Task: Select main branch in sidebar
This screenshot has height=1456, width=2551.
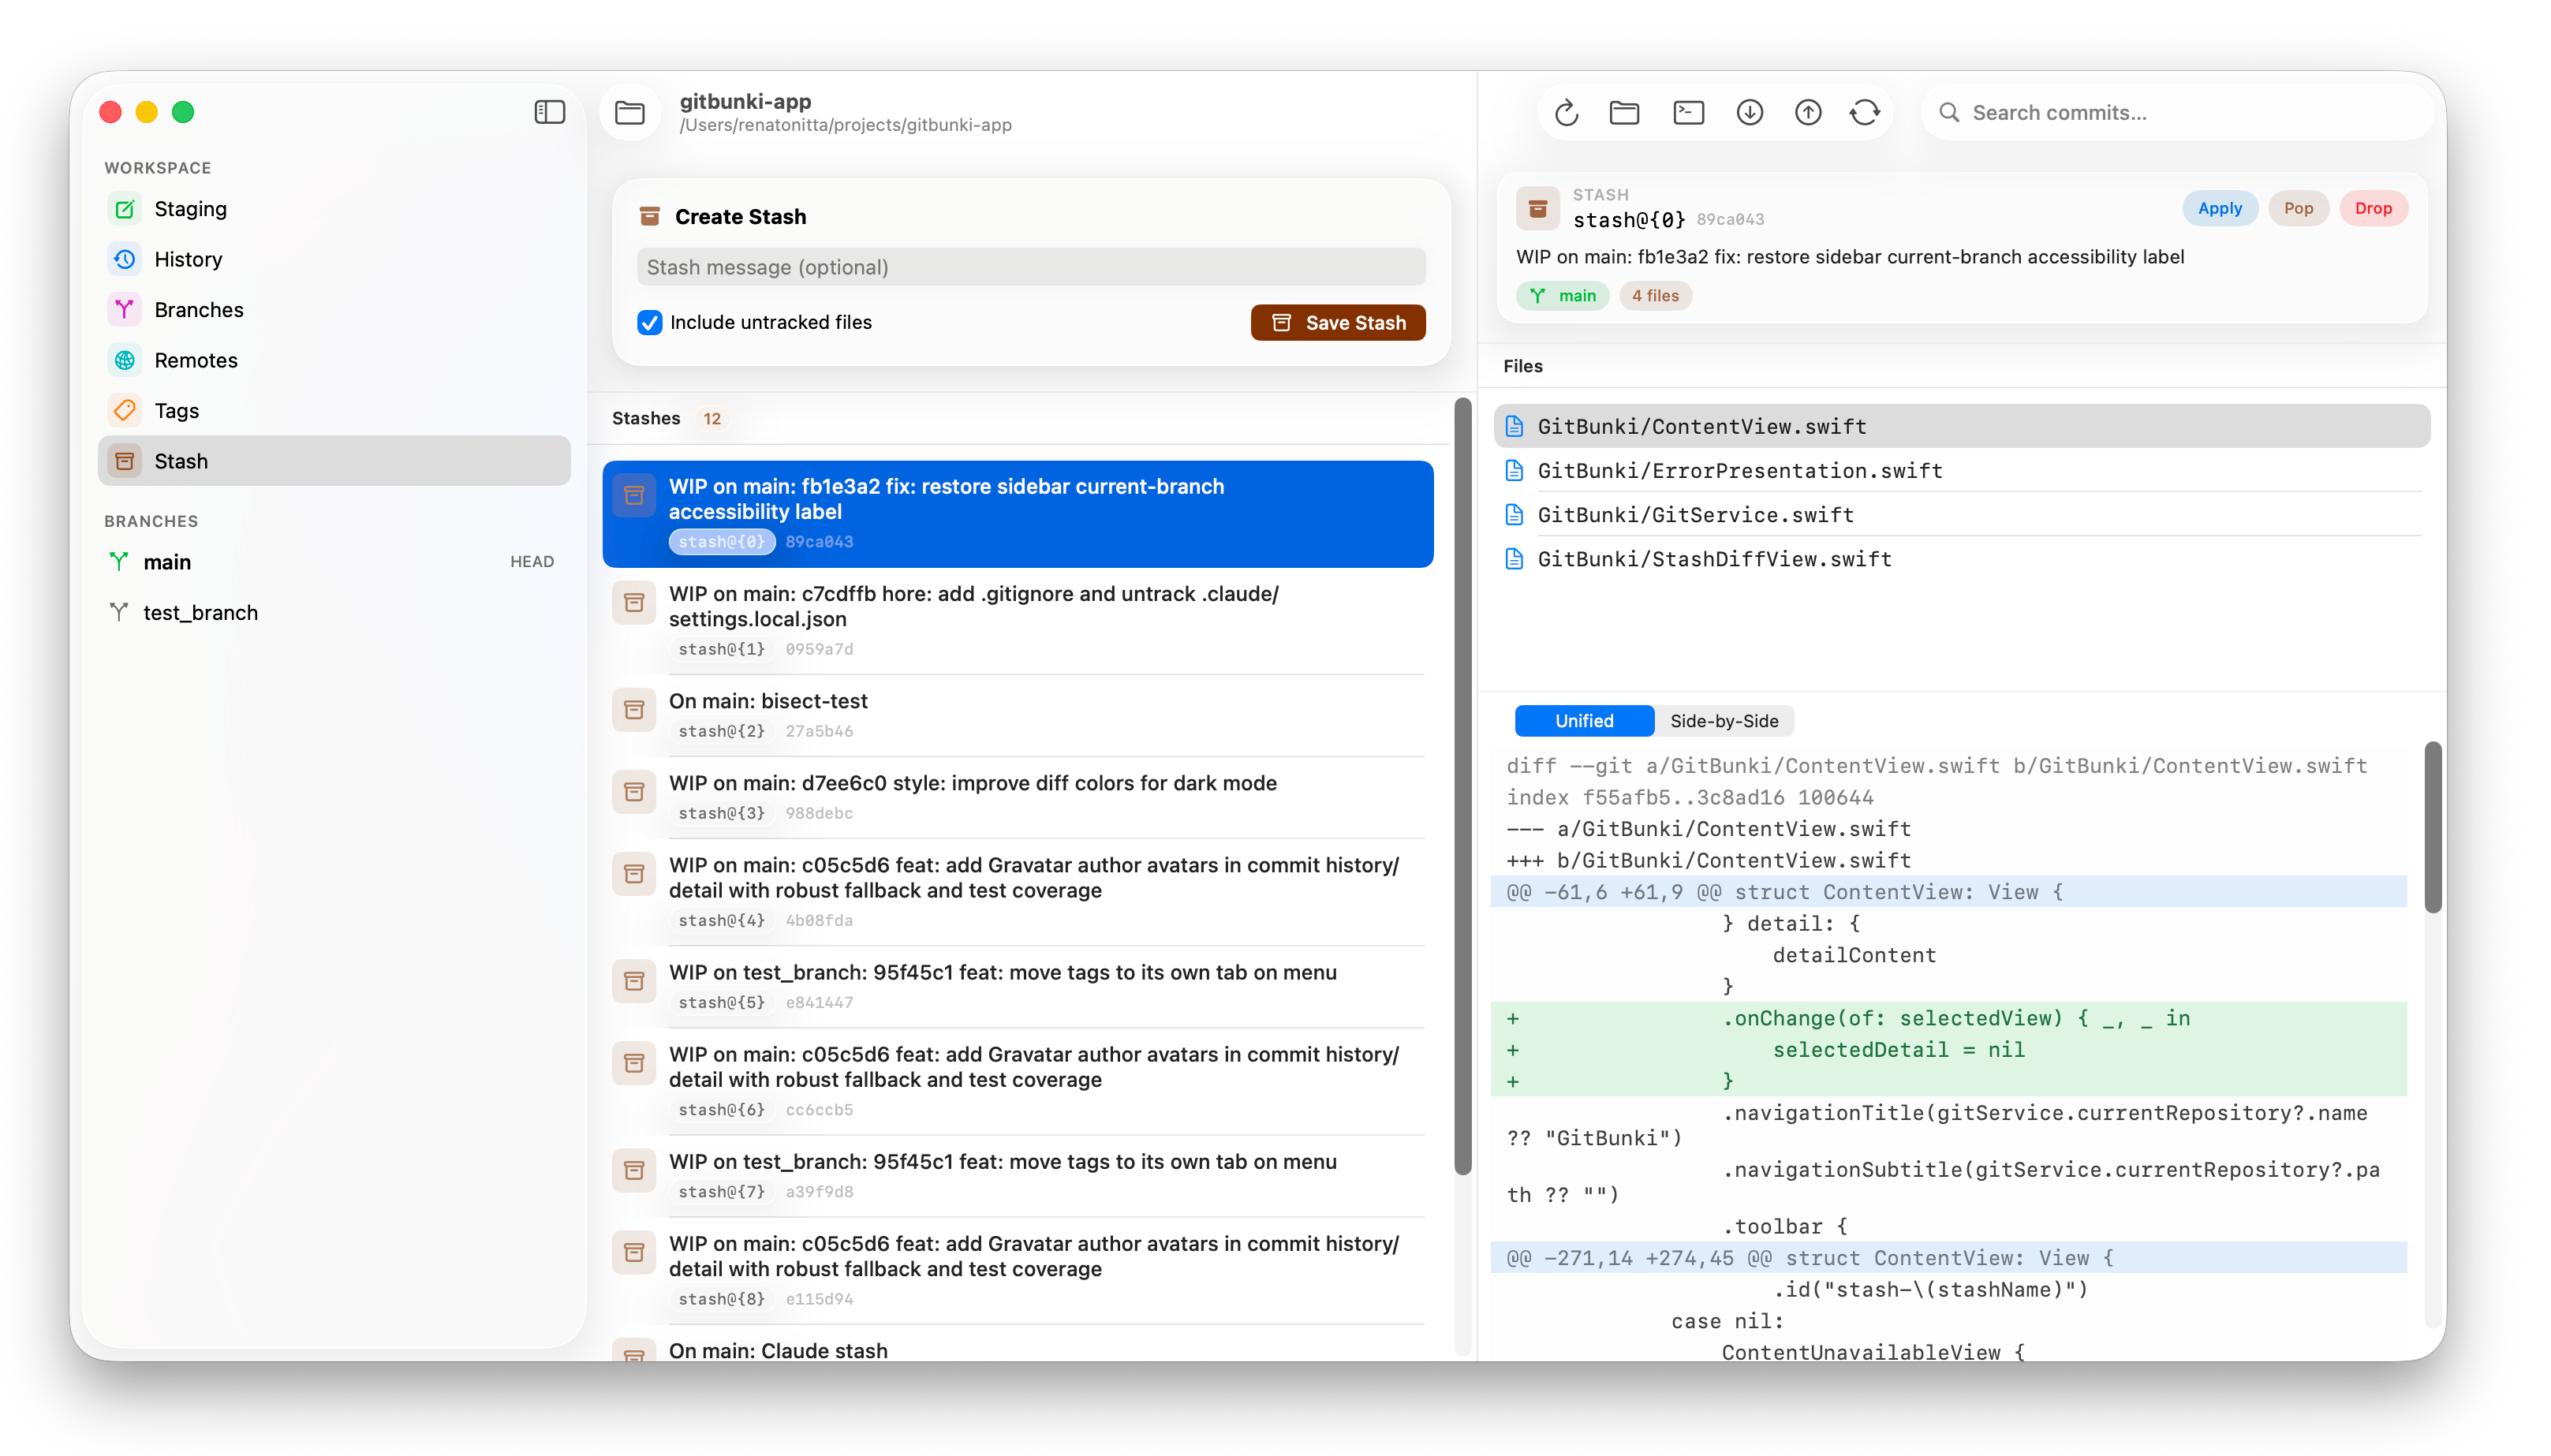Action: click(334, 562)
